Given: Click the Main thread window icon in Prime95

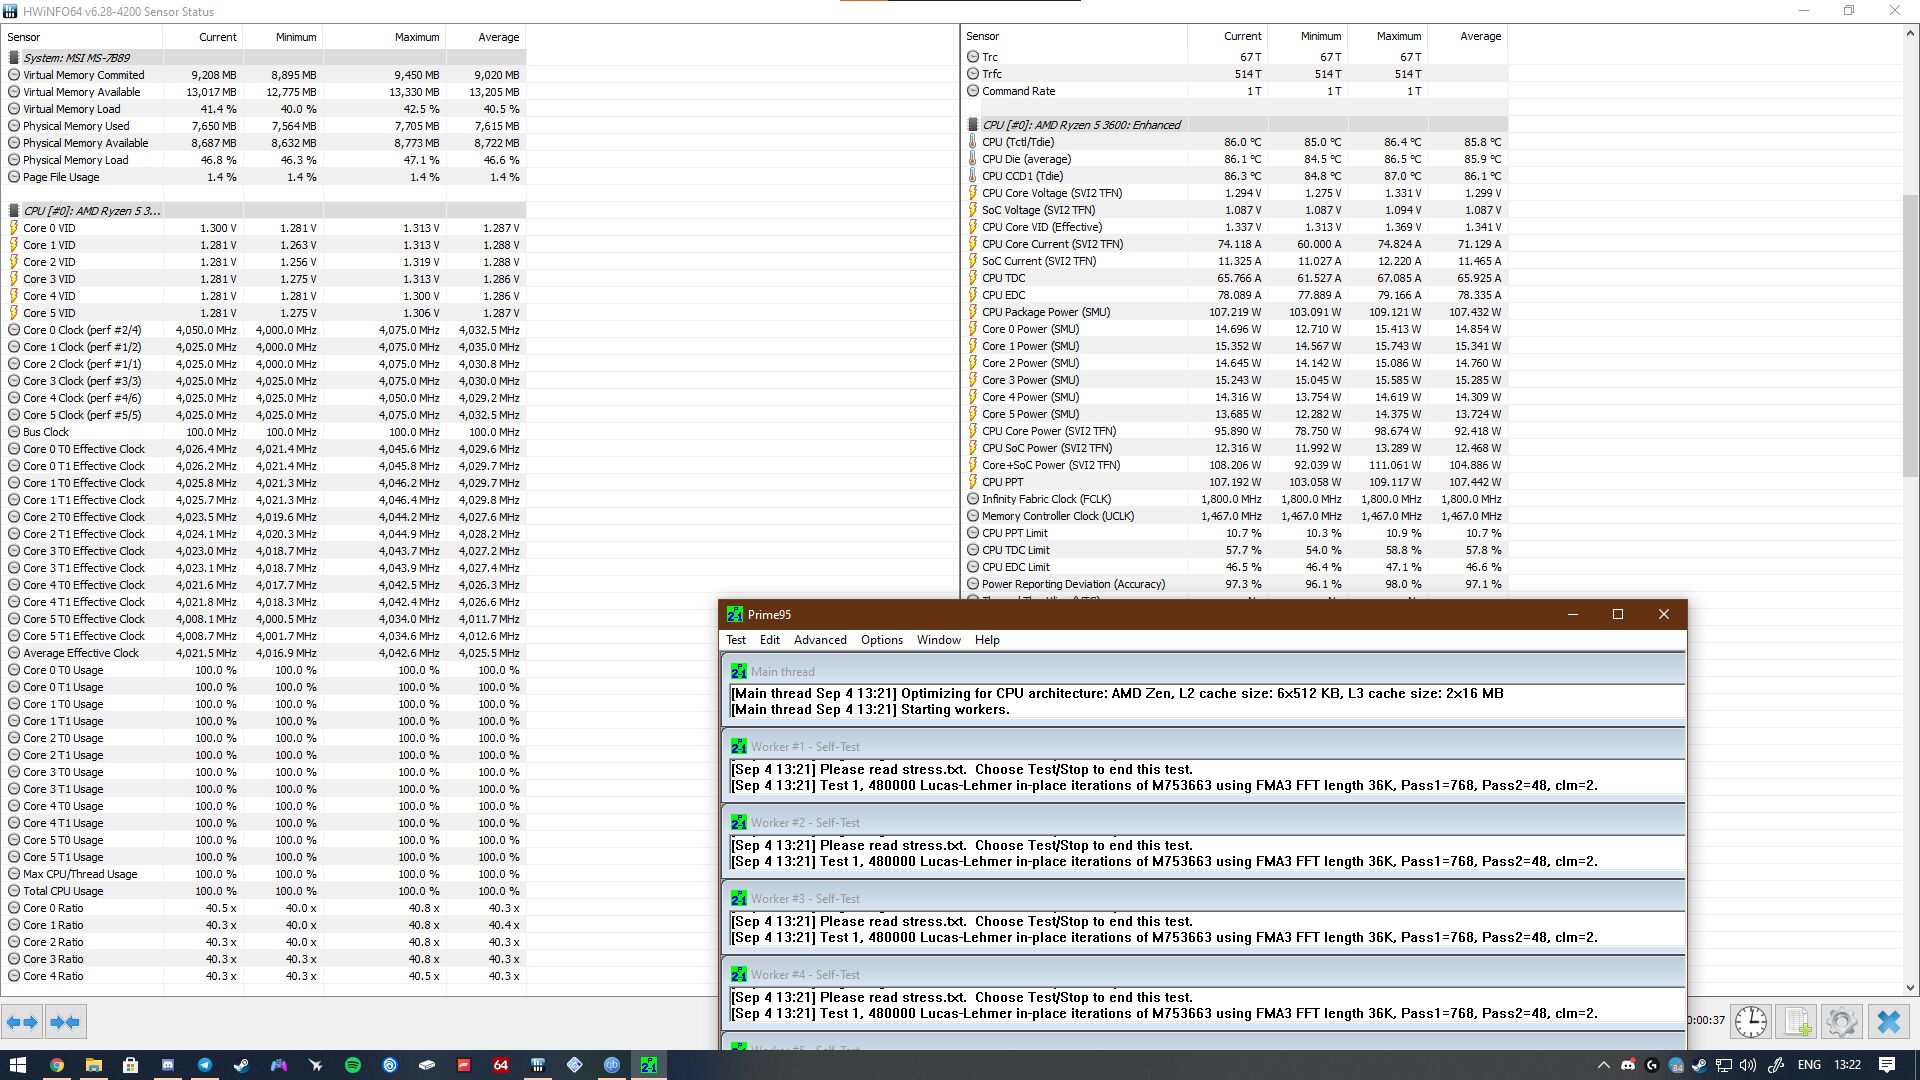Looking at the screenshot, I should 739,672.
